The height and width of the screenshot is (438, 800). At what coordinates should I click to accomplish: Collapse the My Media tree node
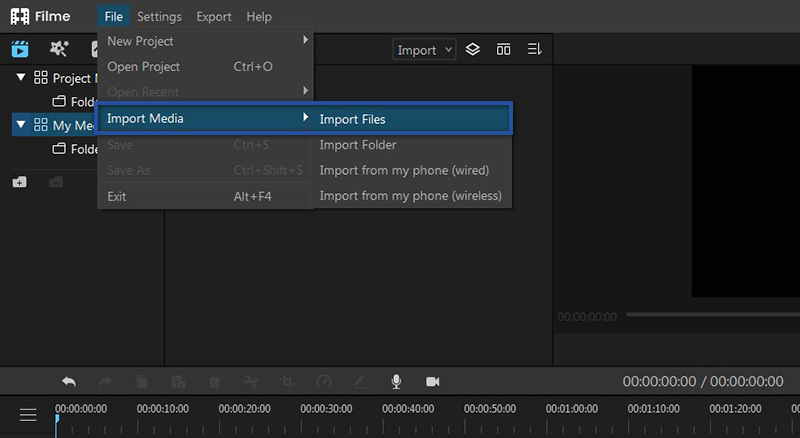point(21,125)
